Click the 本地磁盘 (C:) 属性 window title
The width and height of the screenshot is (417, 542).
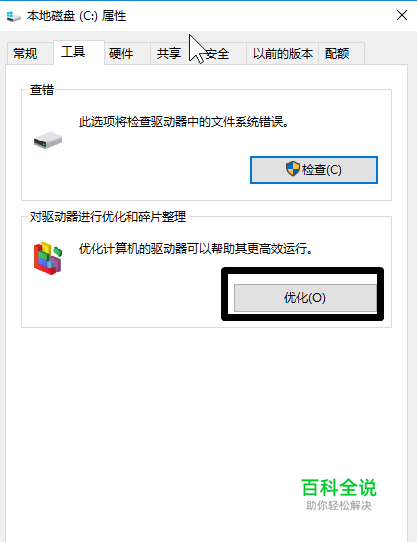pyautogui.click(x=76, y=16)
